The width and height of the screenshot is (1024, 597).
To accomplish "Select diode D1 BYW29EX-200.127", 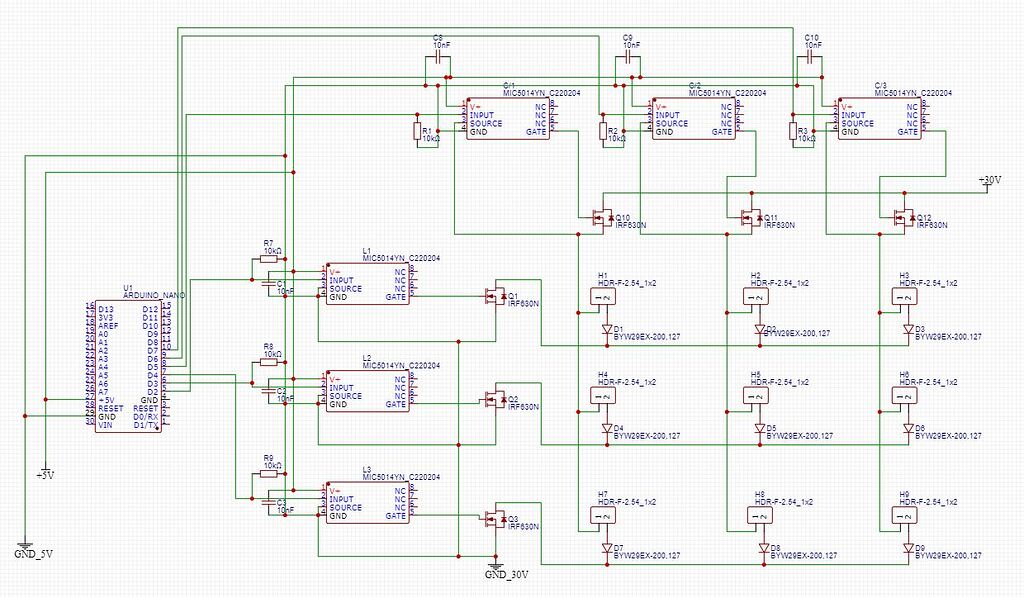I will [608, 327].
